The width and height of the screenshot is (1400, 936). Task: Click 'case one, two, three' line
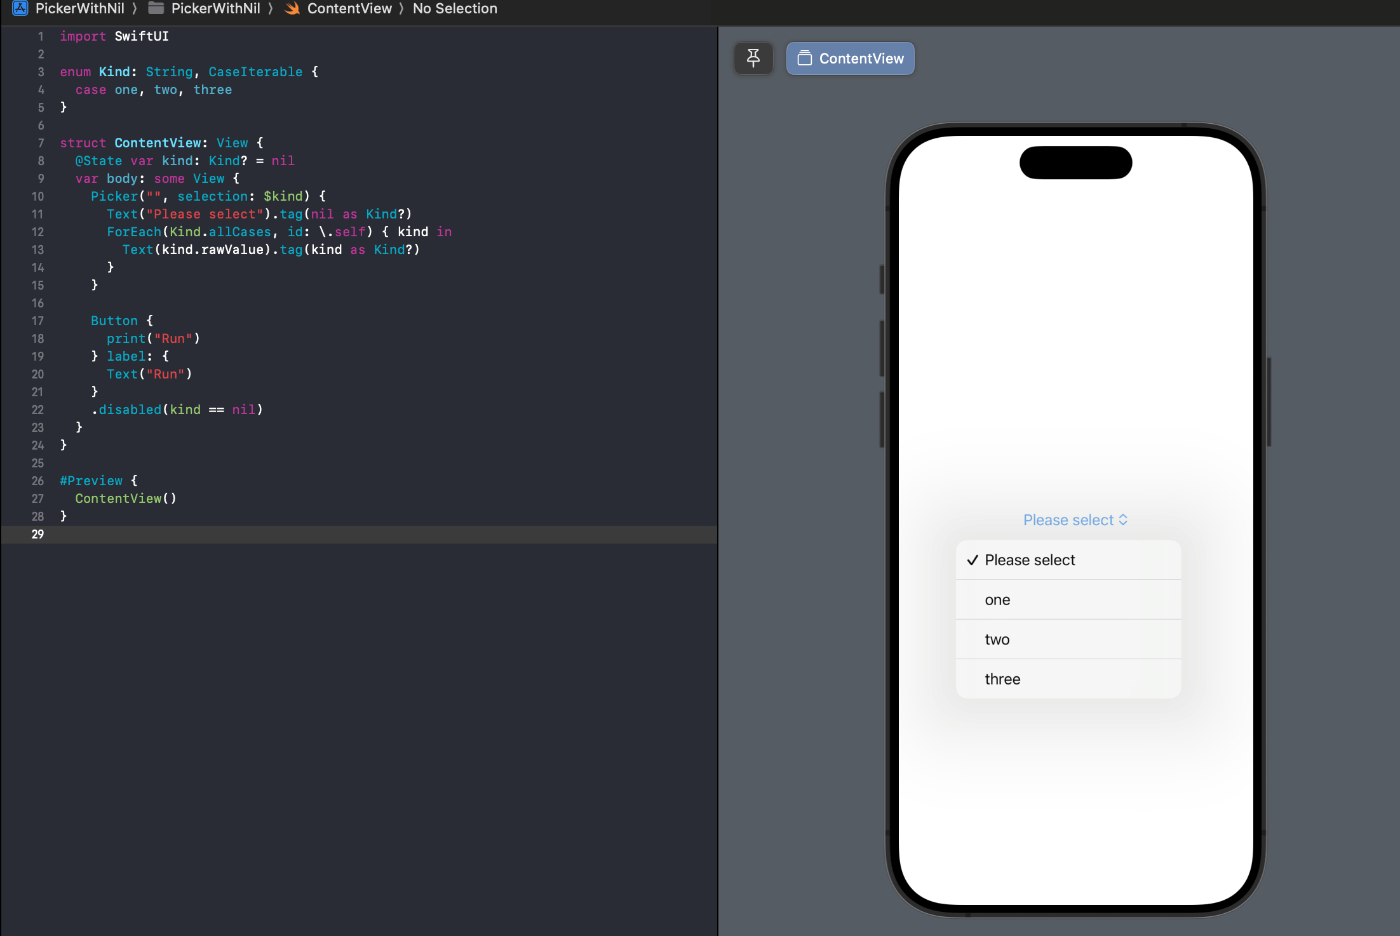point(153,90)
